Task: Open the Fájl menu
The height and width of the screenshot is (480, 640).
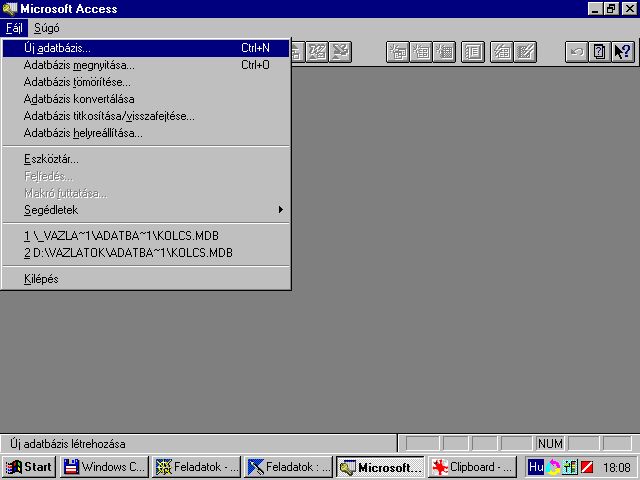Action: click(14, 28)
